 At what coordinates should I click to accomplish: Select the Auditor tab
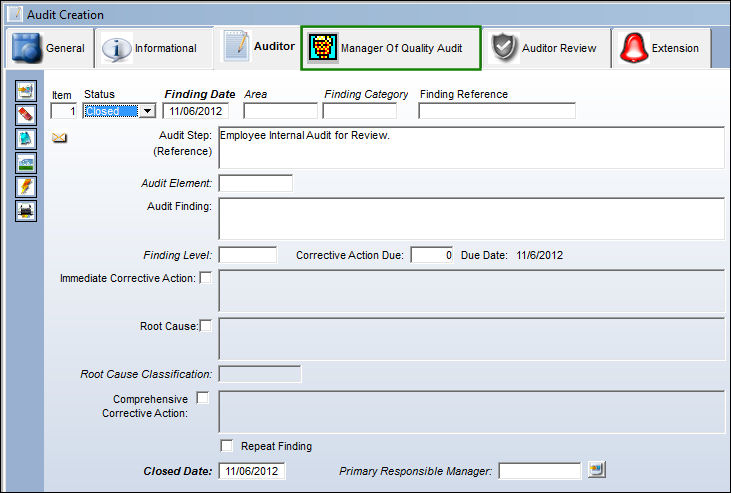(x=258, y=47)
